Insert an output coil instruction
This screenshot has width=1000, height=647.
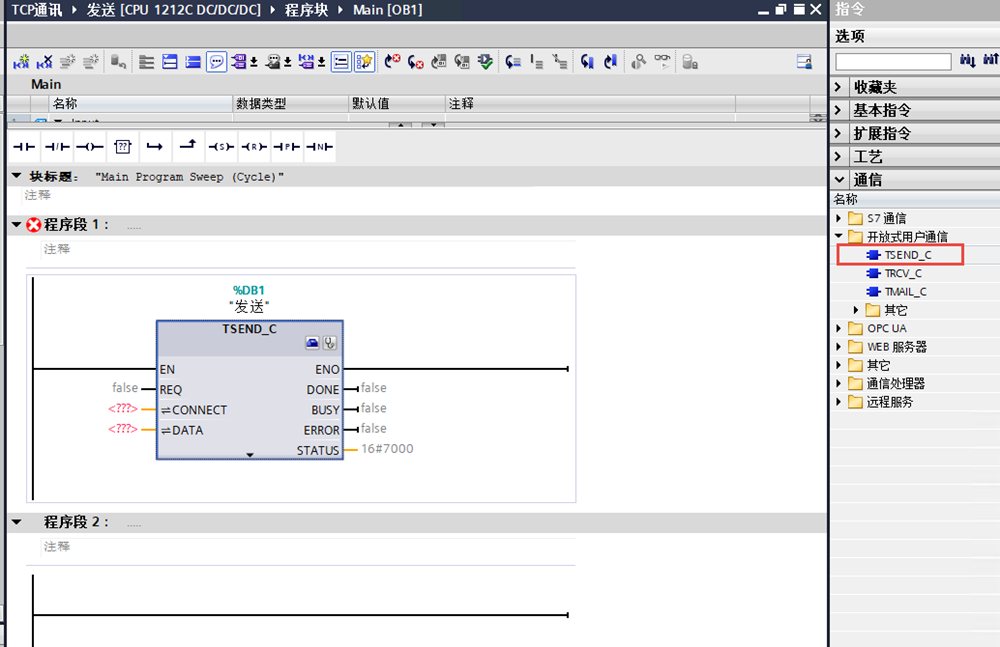90,147
